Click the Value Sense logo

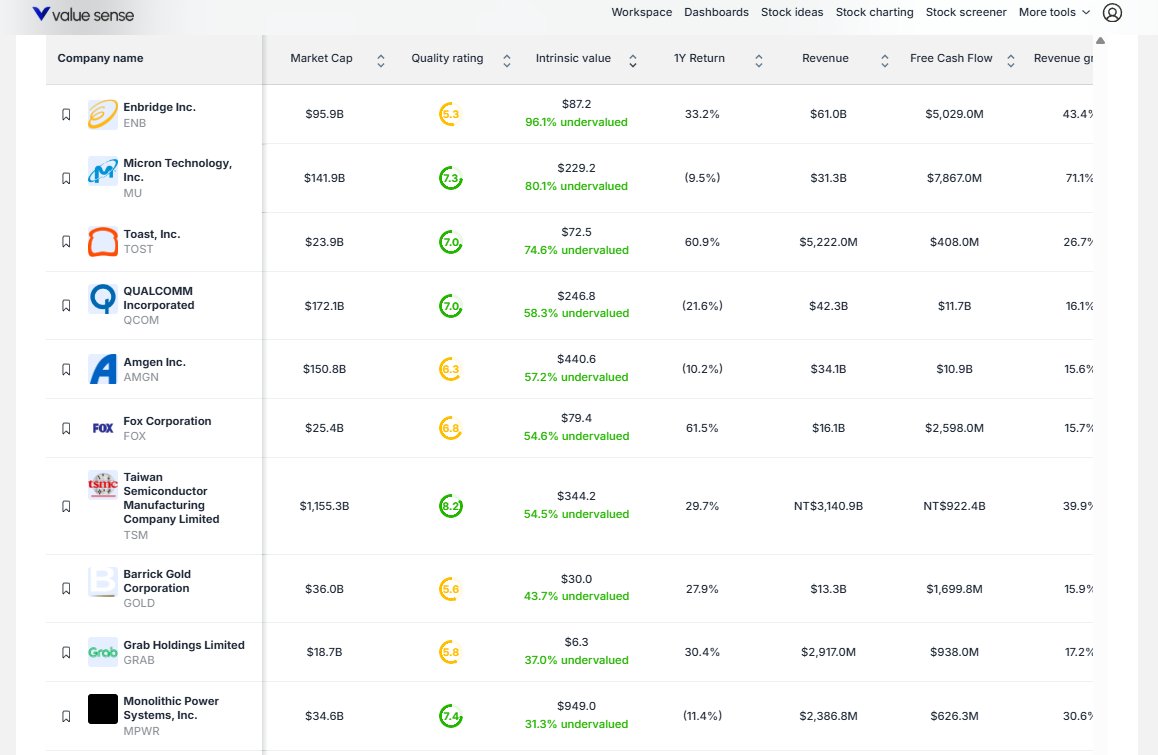click(83, 14)
